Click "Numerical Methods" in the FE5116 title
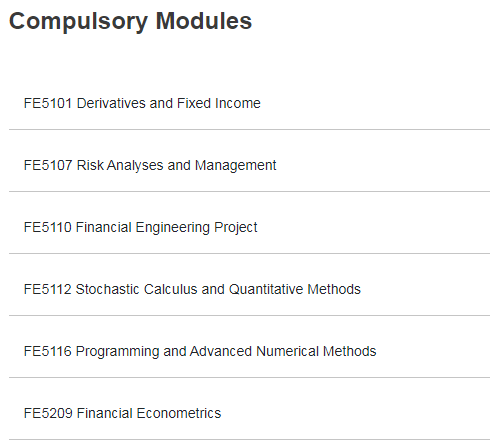Image resolution: width=490 pixels, height=440 pixels. point(316,351)
